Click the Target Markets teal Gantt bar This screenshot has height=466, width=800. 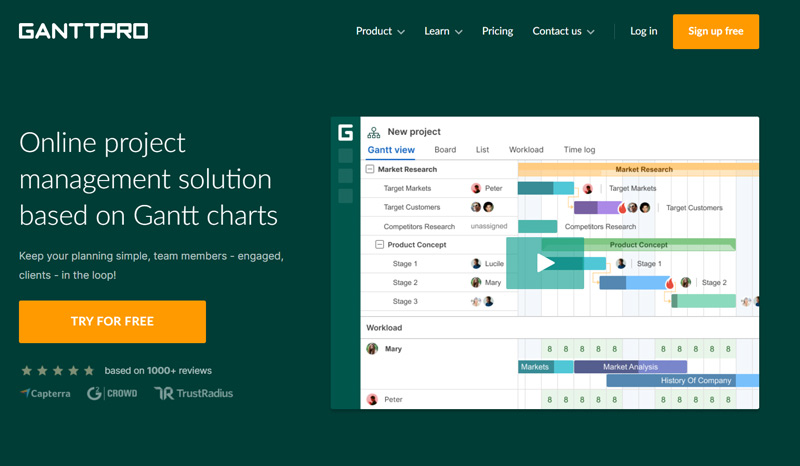click(545, 188)
